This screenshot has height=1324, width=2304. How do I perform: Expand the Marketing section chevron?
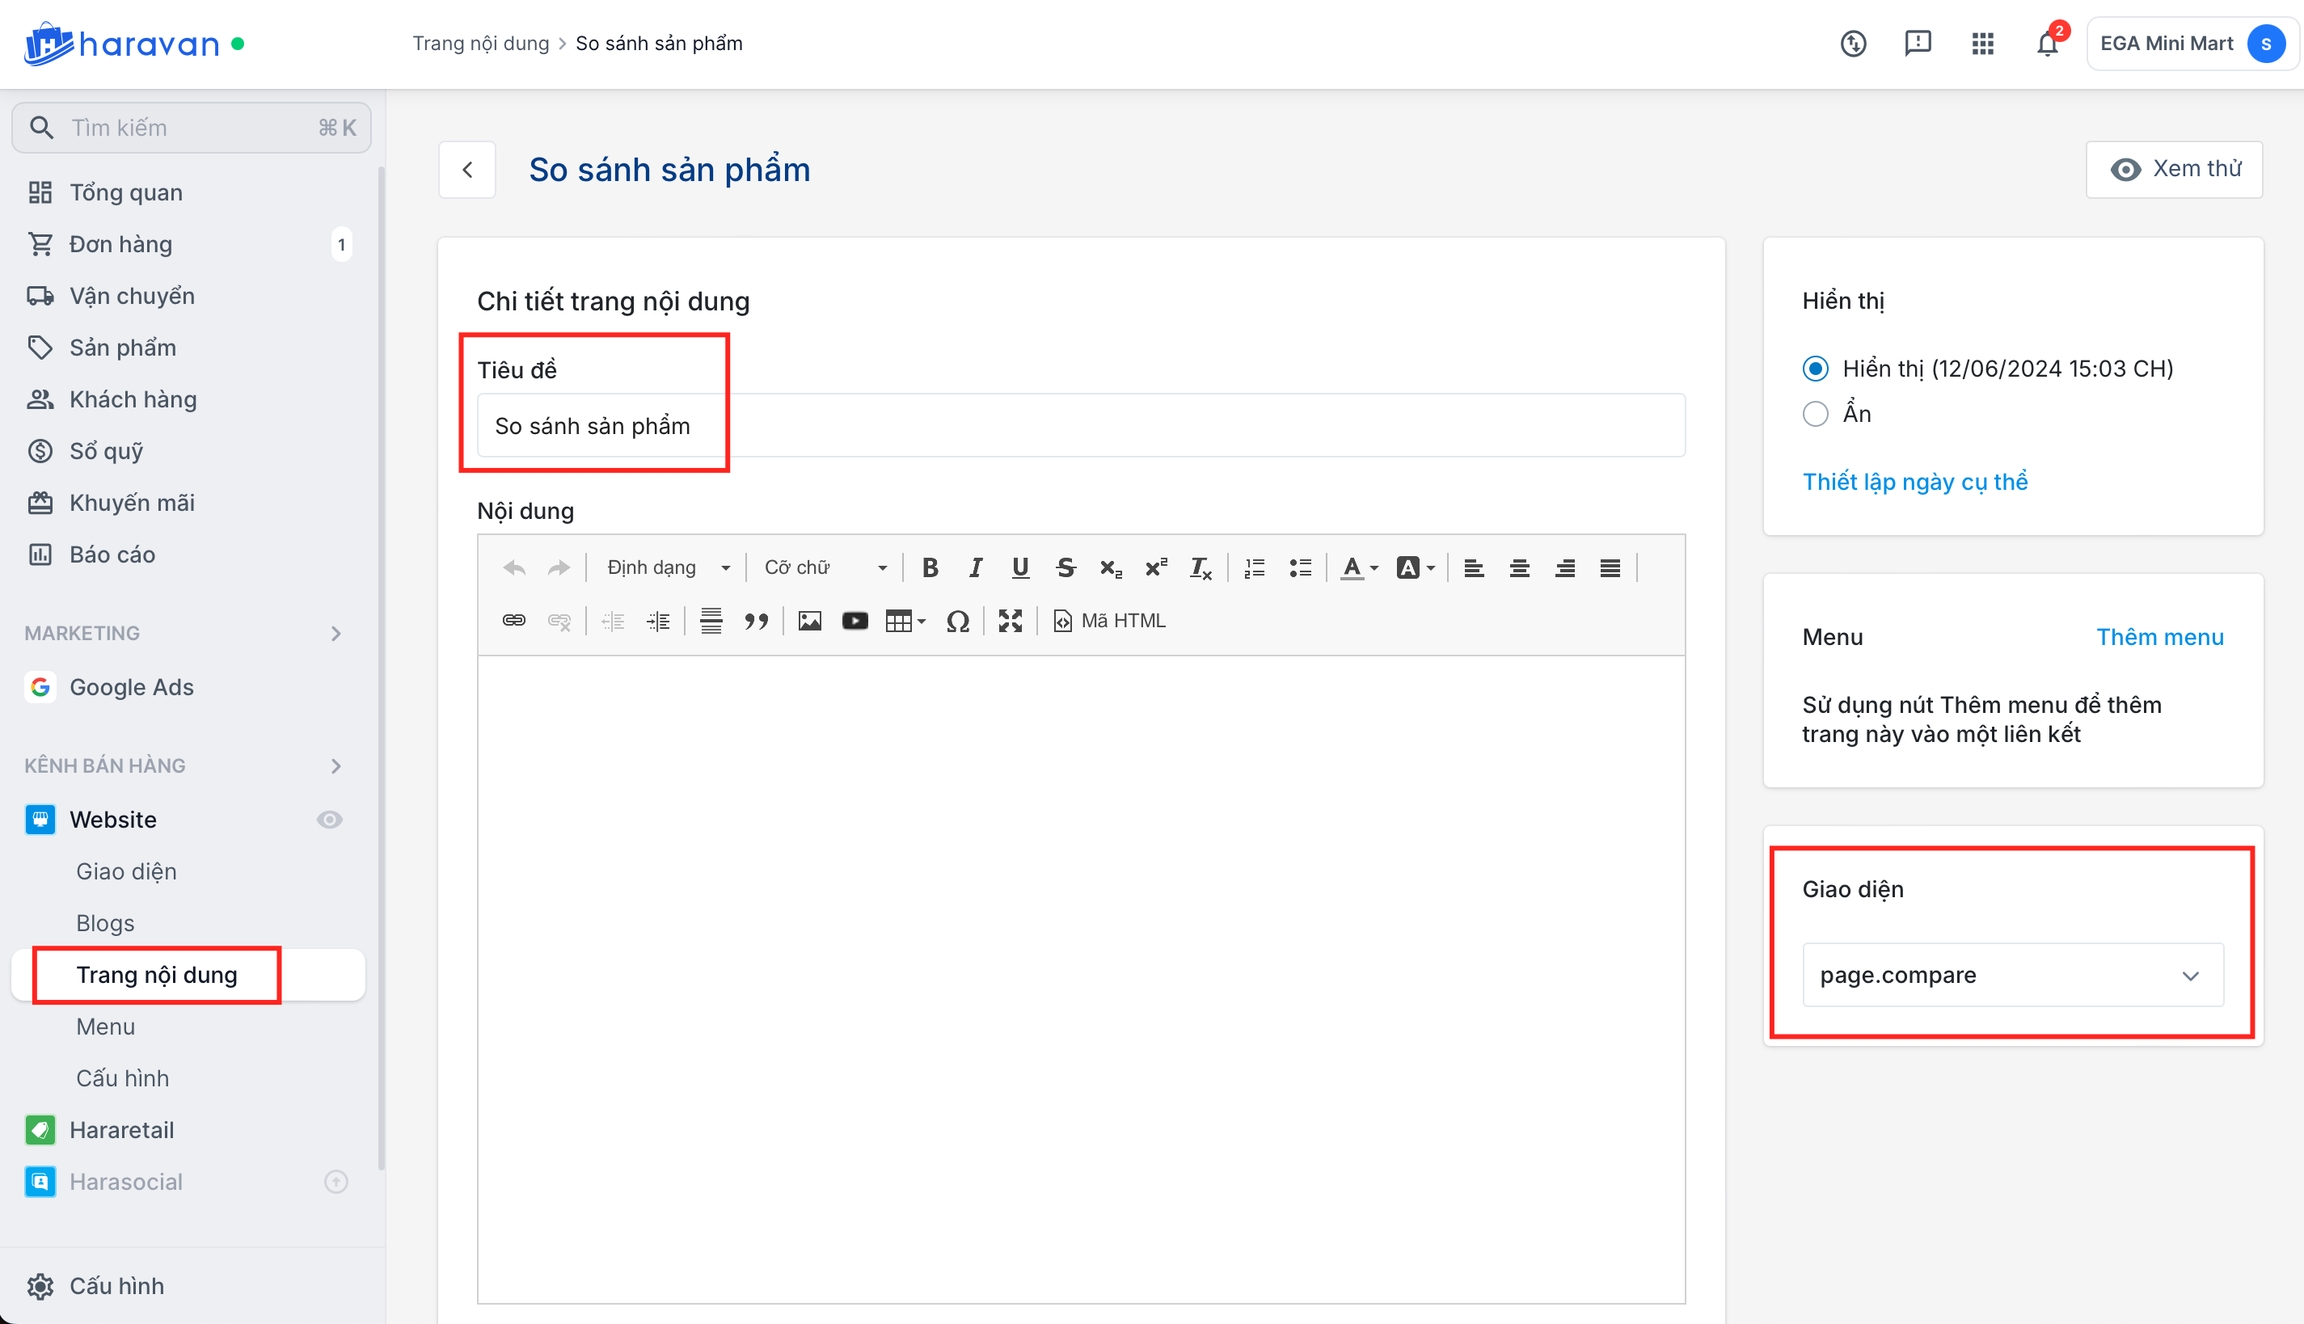pyautogui.click(x=336, y=634)
